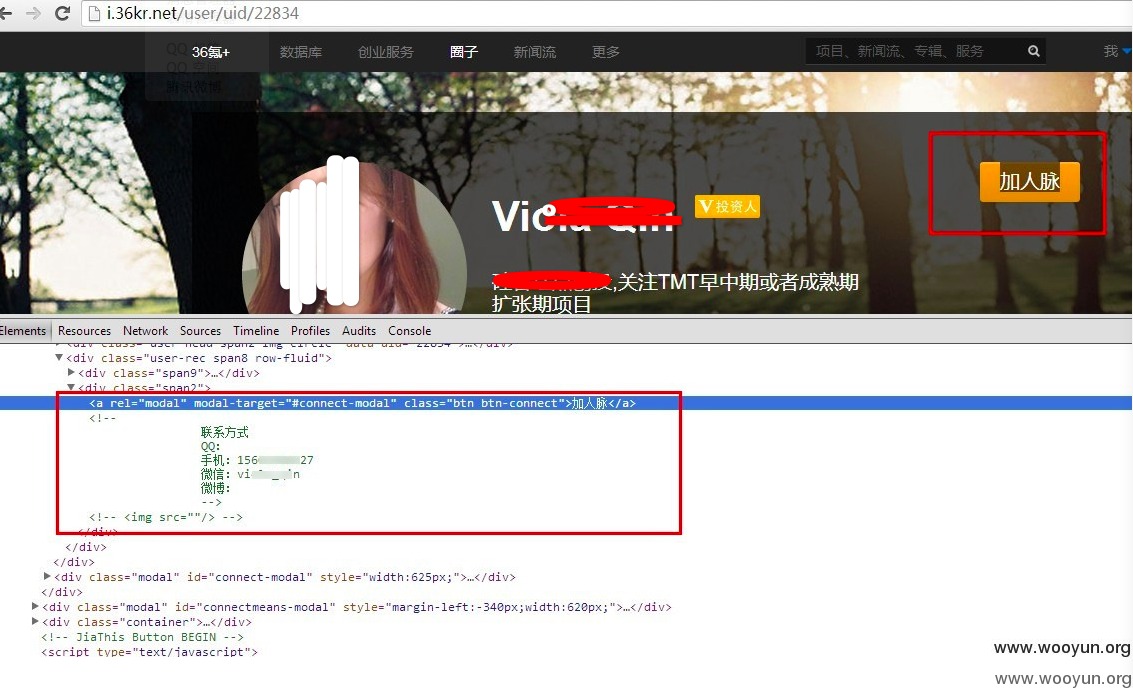Switch to the Timeline devtools tab

coord(256,330)
